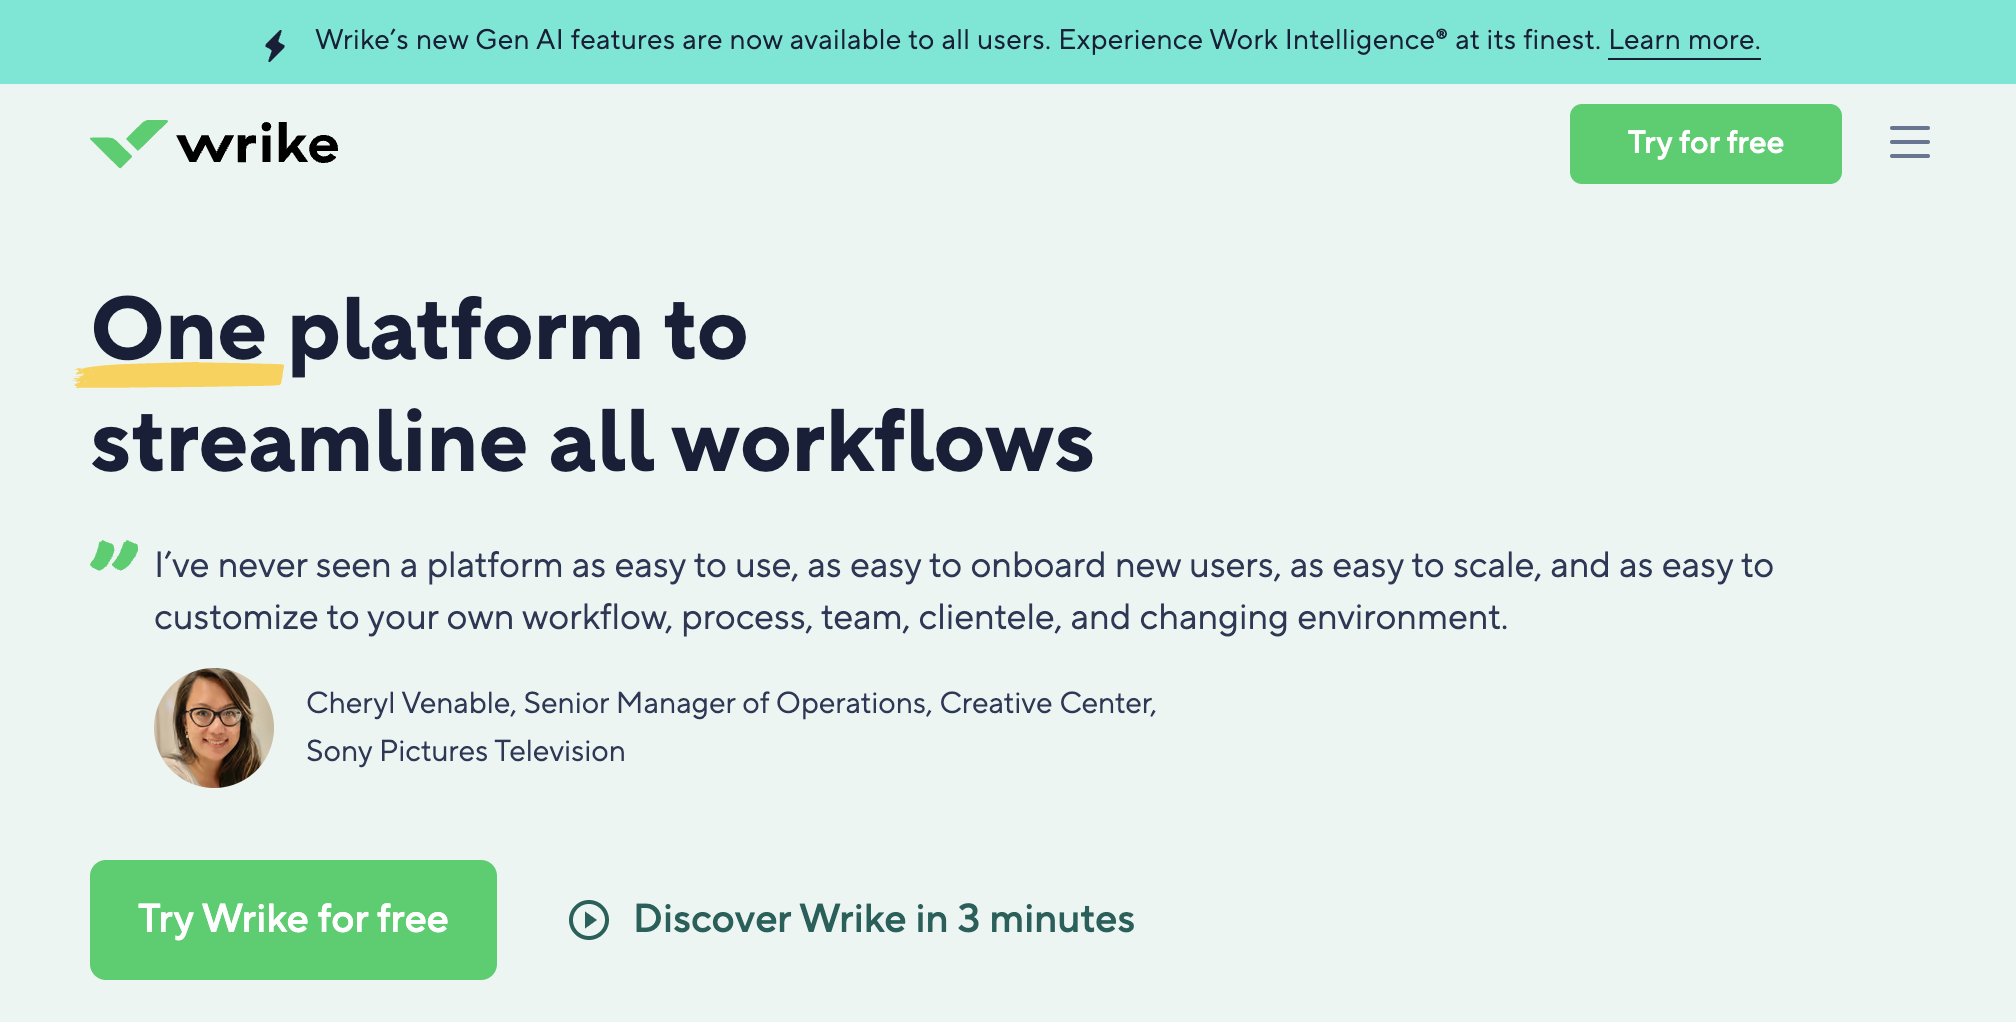Click the Sony Pictures Television text
The image size is (2016, 1022).
tap(465, 751)
